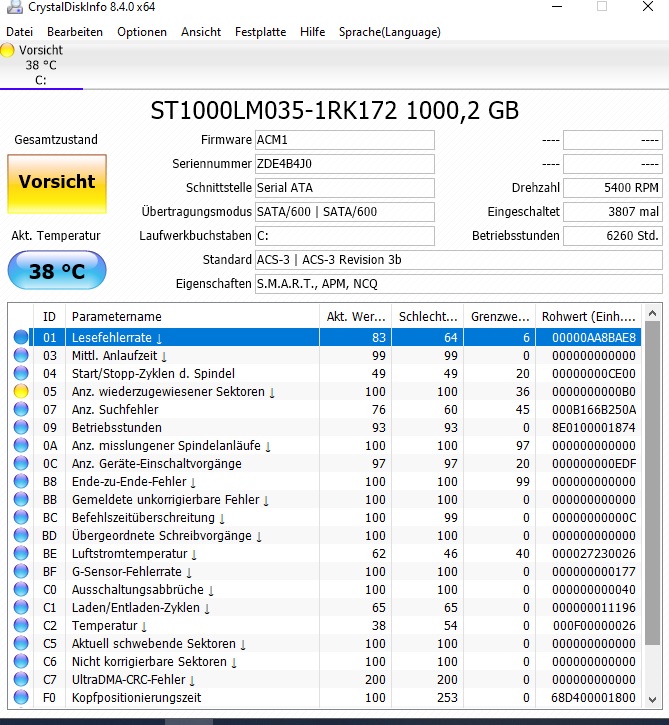Screen dimensions: 669x725
Task: Click raw value 000000011196 of Laden/Entladen-Zyklen
Action: [594, 608]
